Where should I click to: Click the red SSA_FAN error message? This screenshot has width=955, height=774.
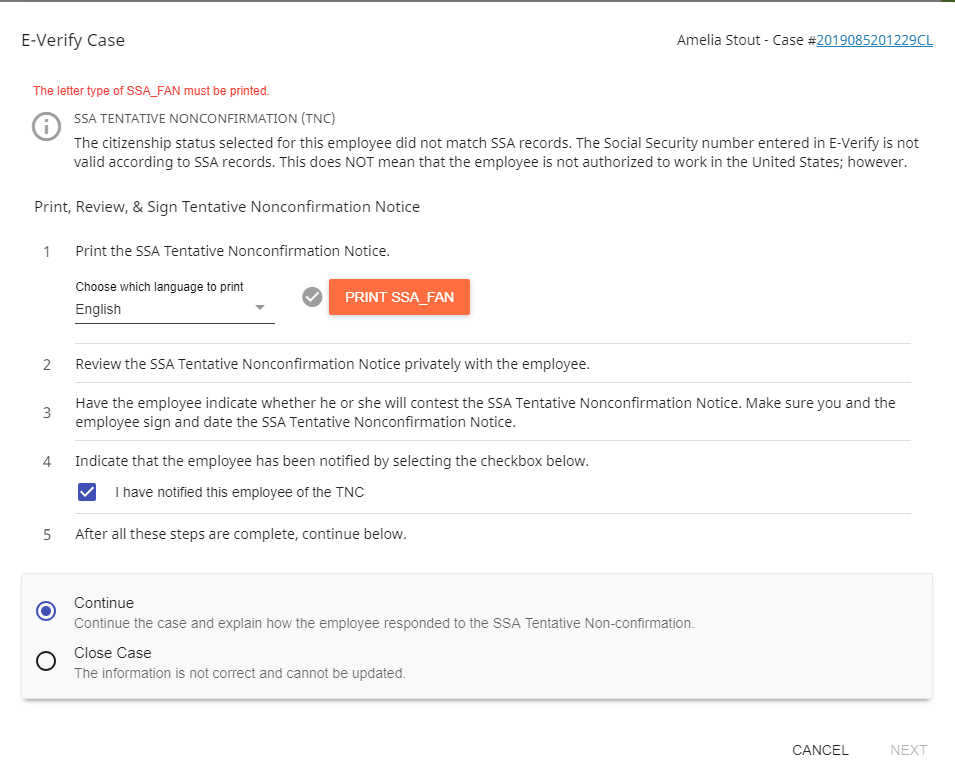click(151, 91)
